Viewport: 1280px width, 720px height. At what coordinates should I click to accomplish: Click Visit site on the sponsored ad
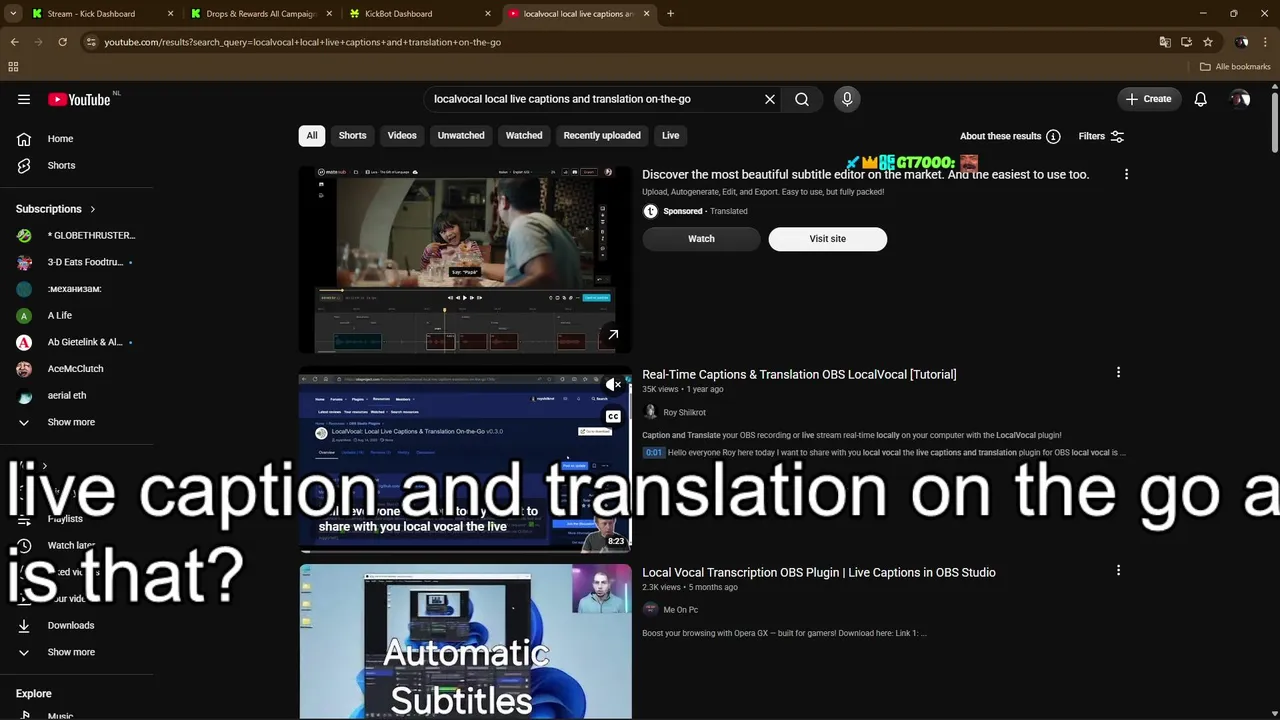(x=827, y=239)
